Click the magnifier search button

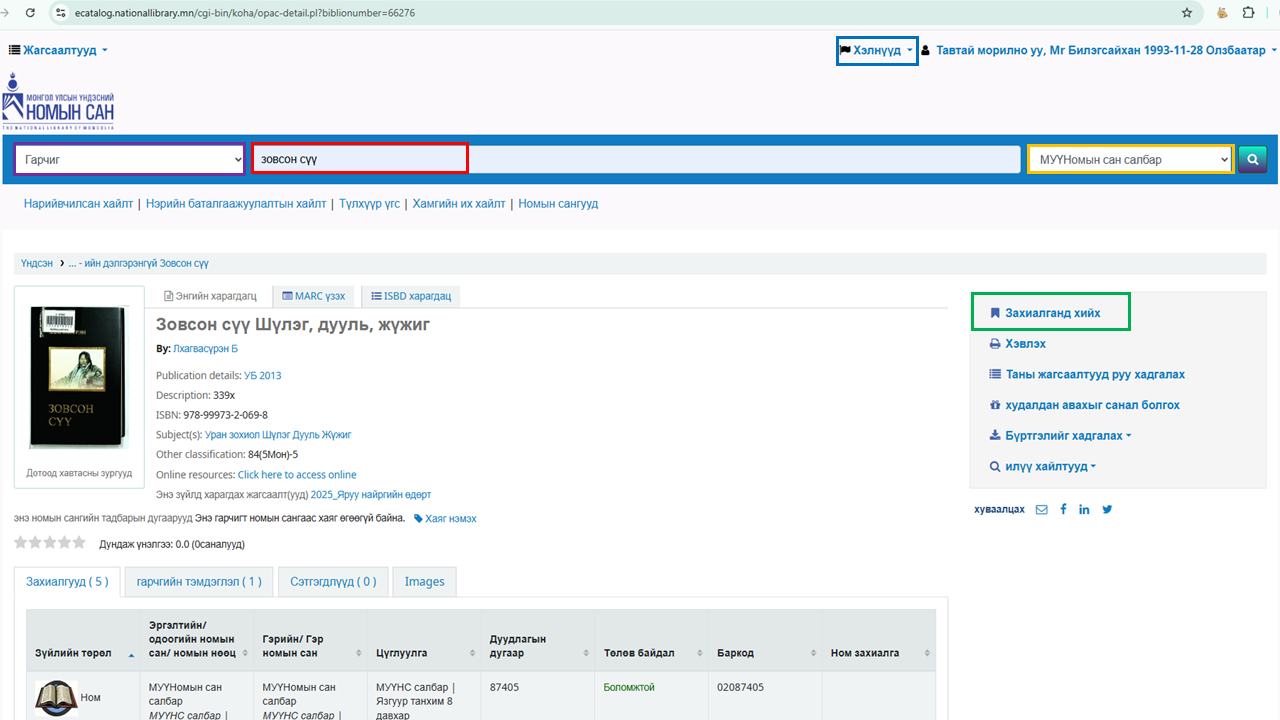1252,159
